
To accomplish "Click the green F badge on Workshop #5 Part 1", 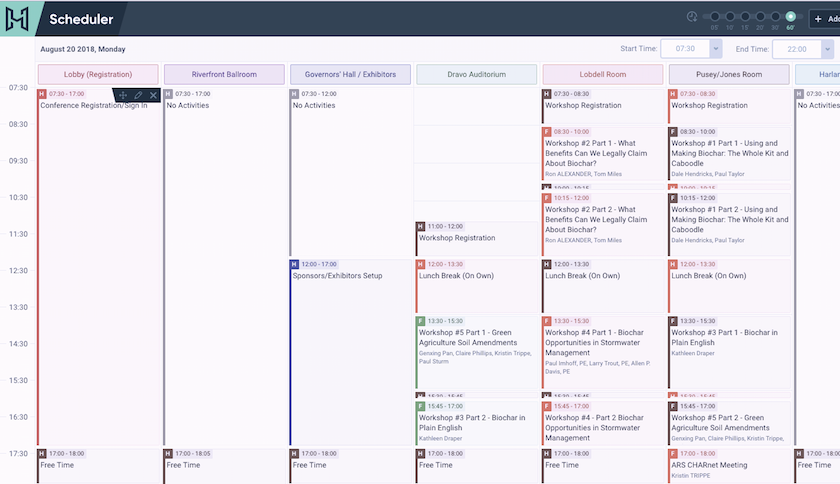I will pos(420,321).
